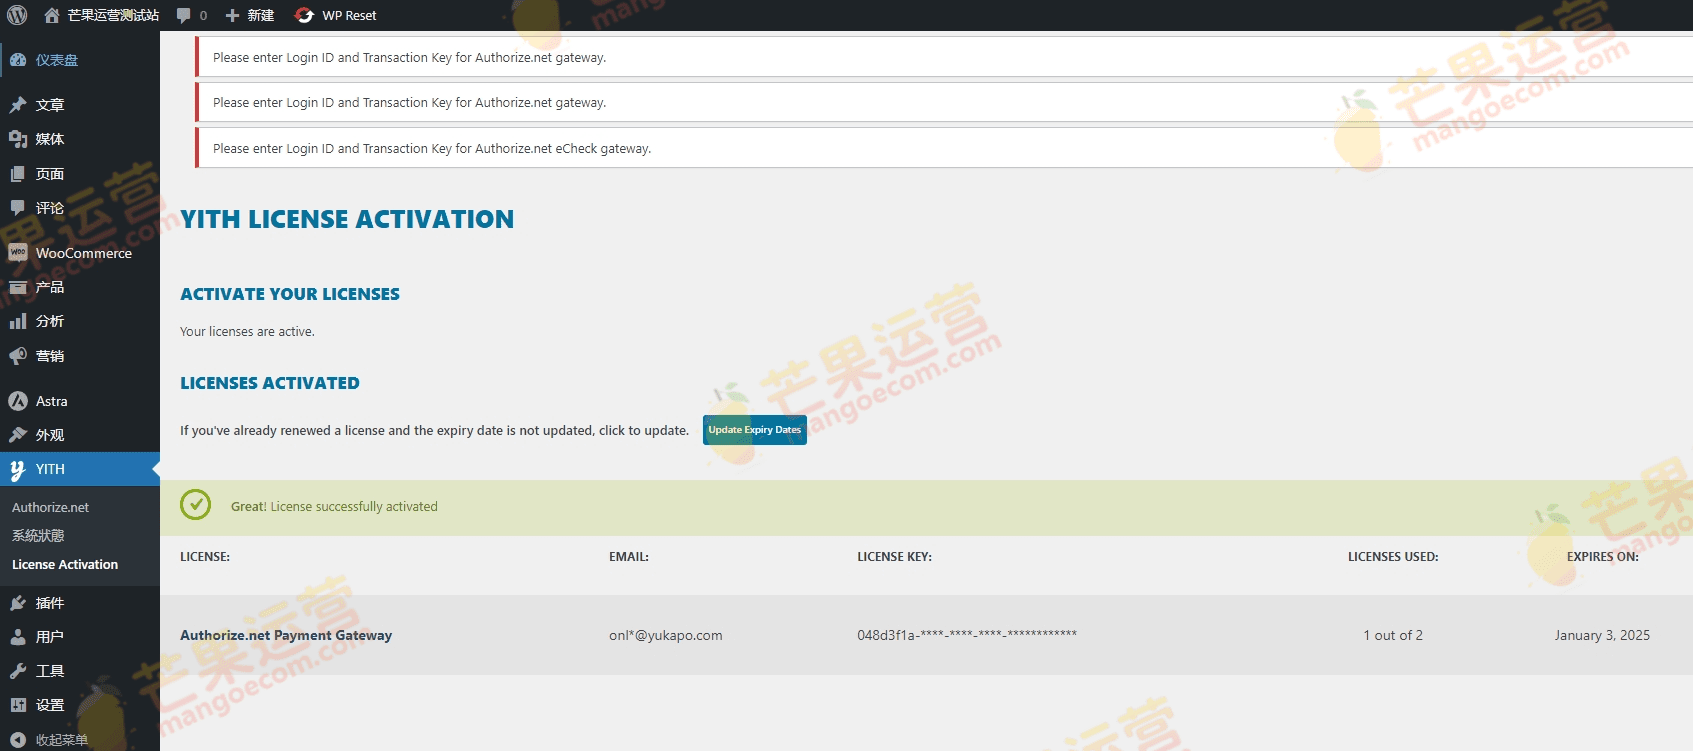Click Authorize.net Payment Gateway license name
The image size is (1693, 751).
[x=286, y=635]
